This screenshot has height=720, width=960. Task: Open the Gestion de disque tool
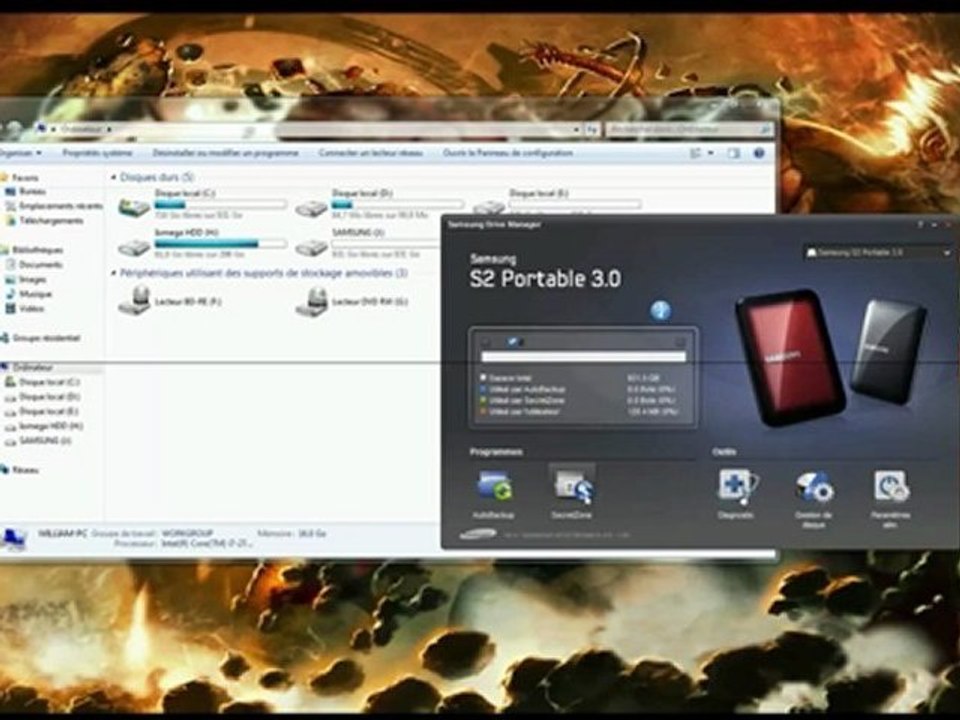pos(814,488)
